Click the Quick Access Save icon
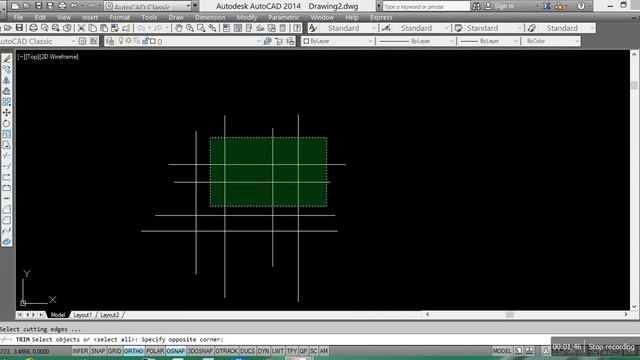This screenshot has width=640, height=360. point(38,6)
